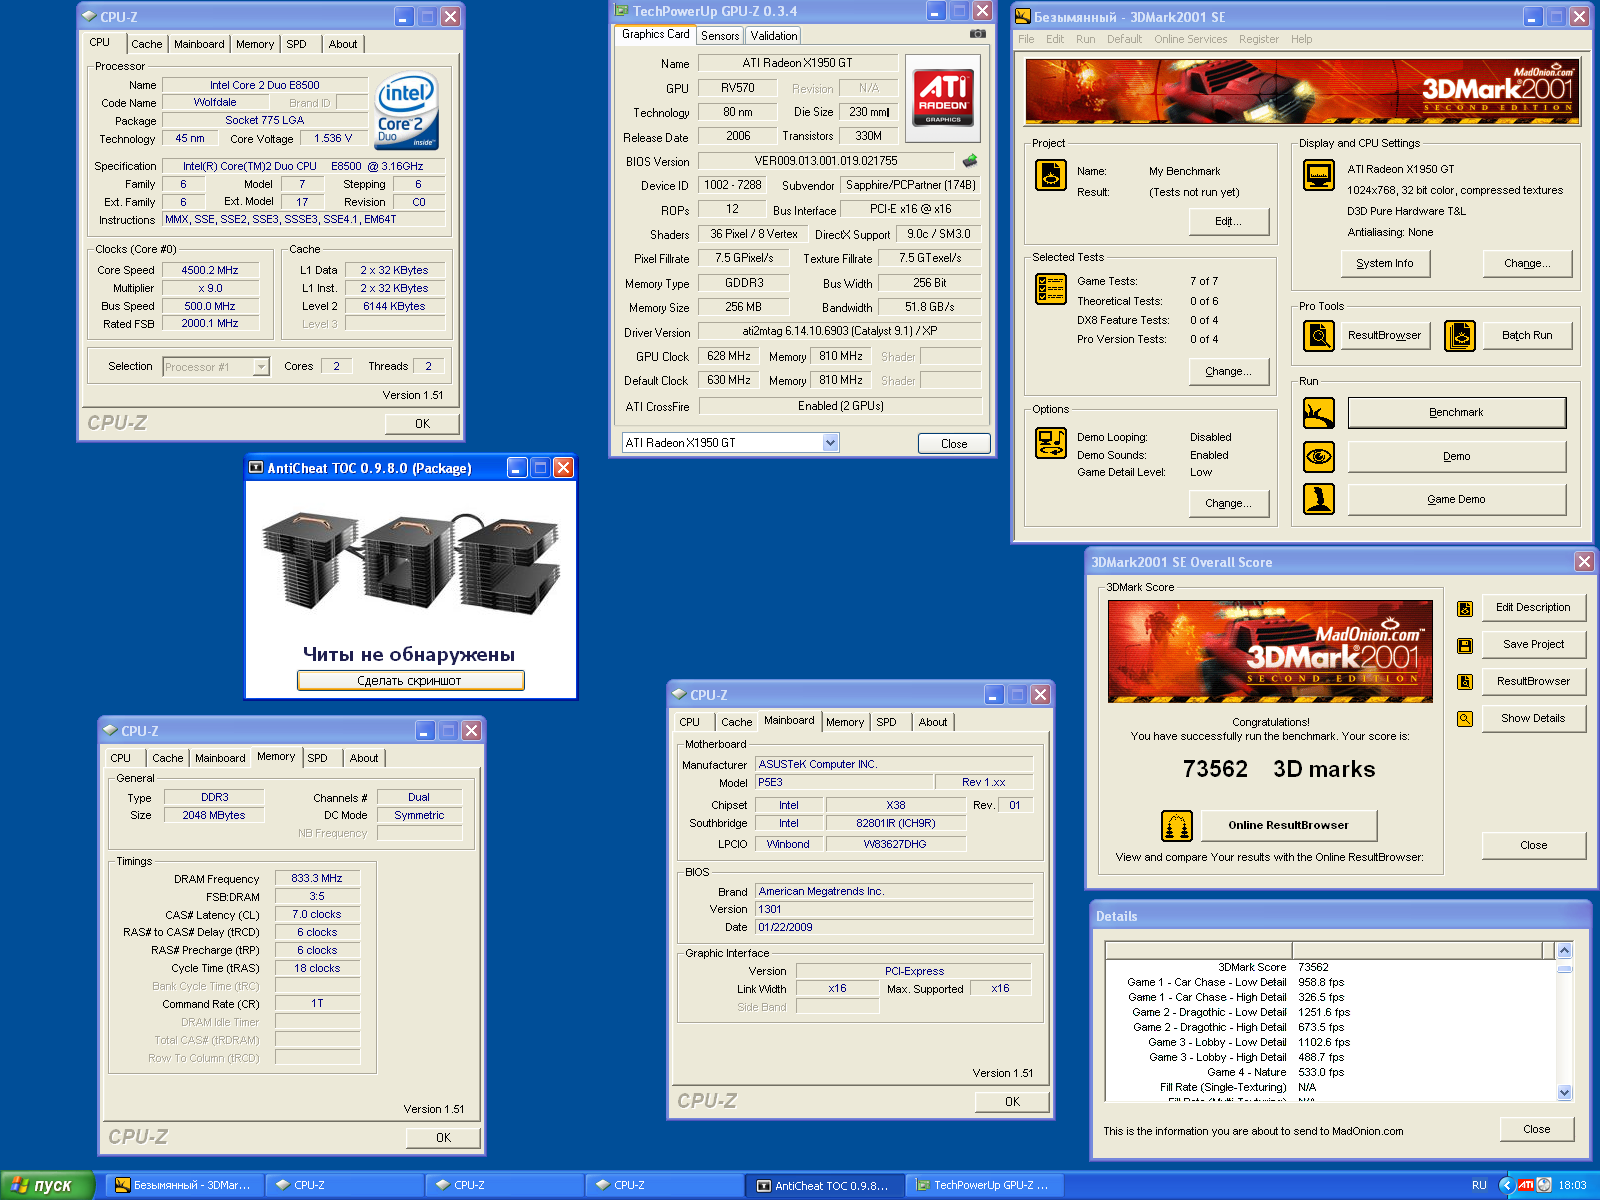The image size is (1600, 1200).
Task: Click the Demo eye icon
Action: pos(1319,456)
